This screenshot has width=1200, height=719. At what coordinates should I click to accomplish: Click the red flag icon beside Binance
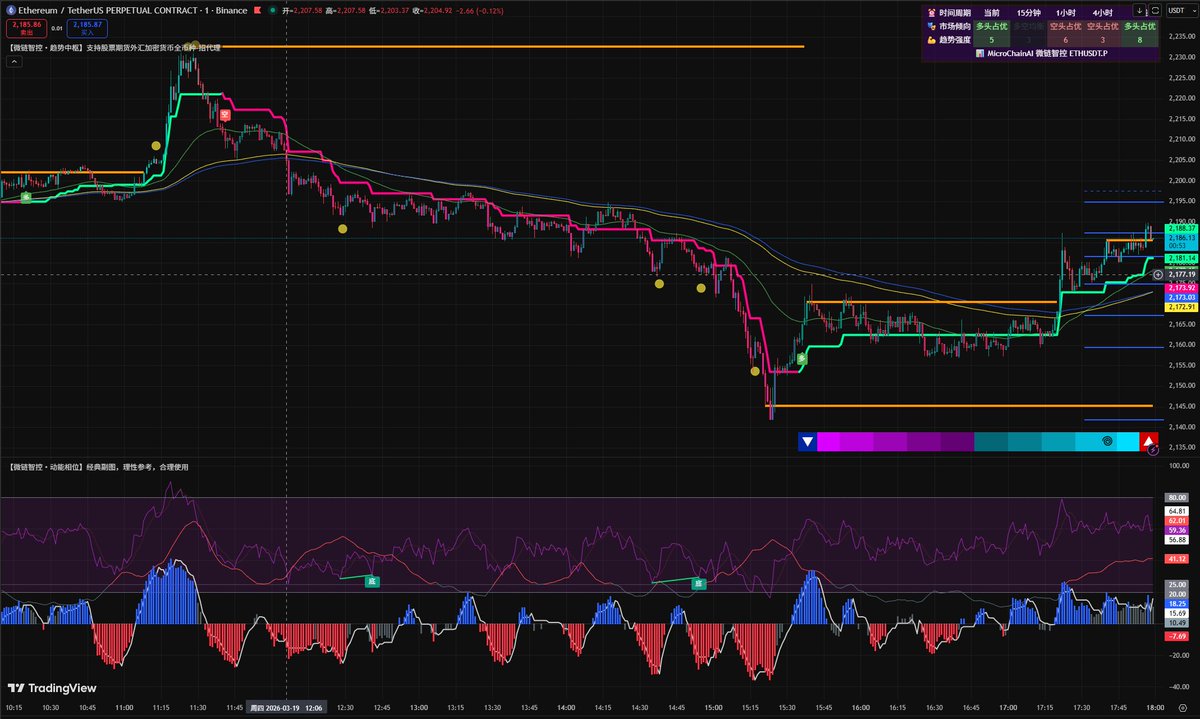pyautogui.click(x=257, y=9)
